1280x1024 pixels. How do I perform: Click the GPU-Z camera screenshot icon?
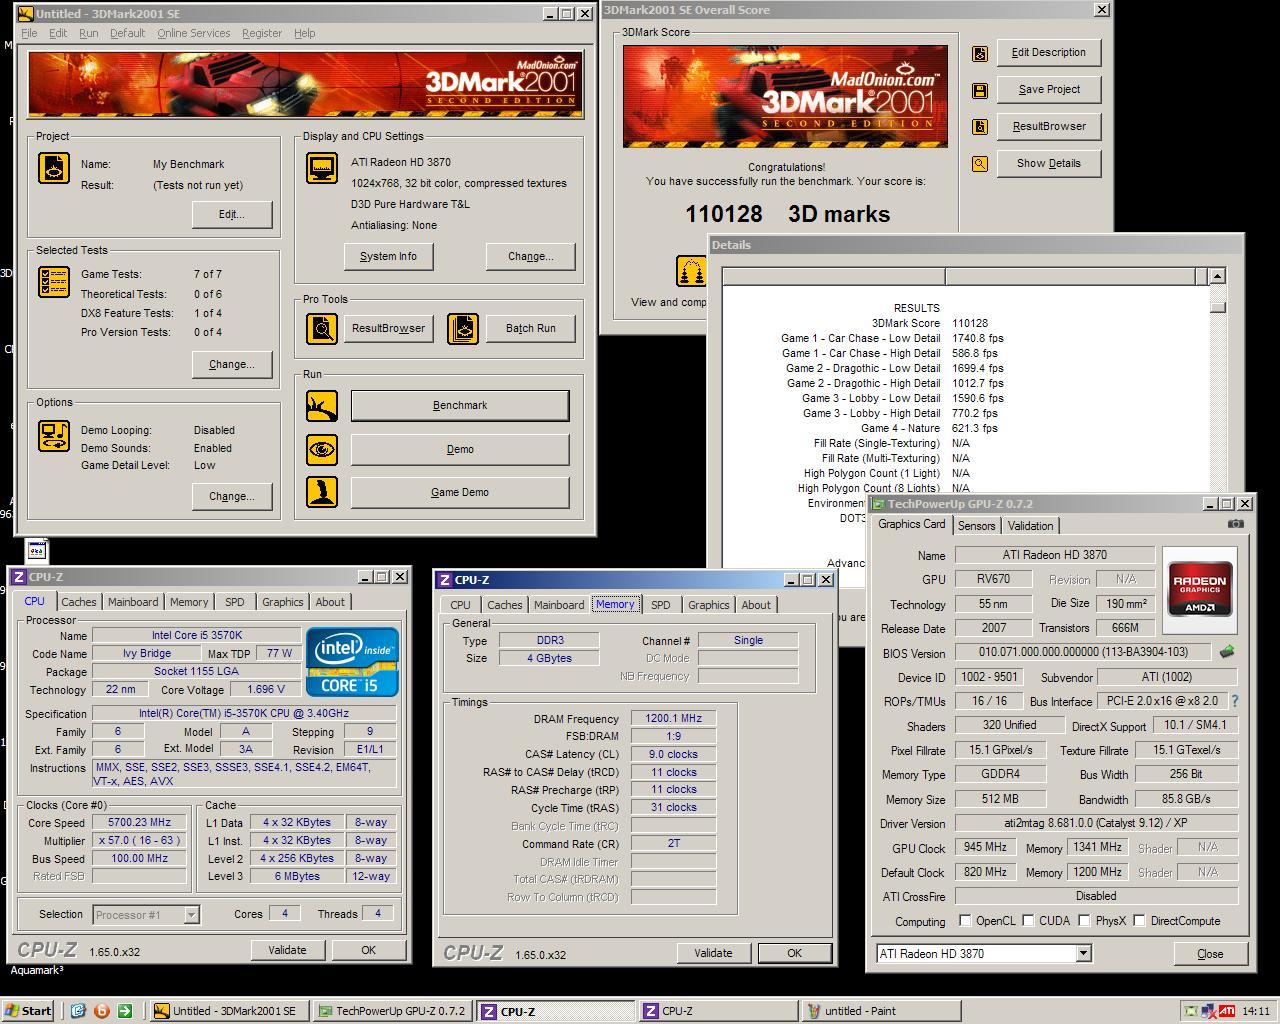(x=1236, y=524)
